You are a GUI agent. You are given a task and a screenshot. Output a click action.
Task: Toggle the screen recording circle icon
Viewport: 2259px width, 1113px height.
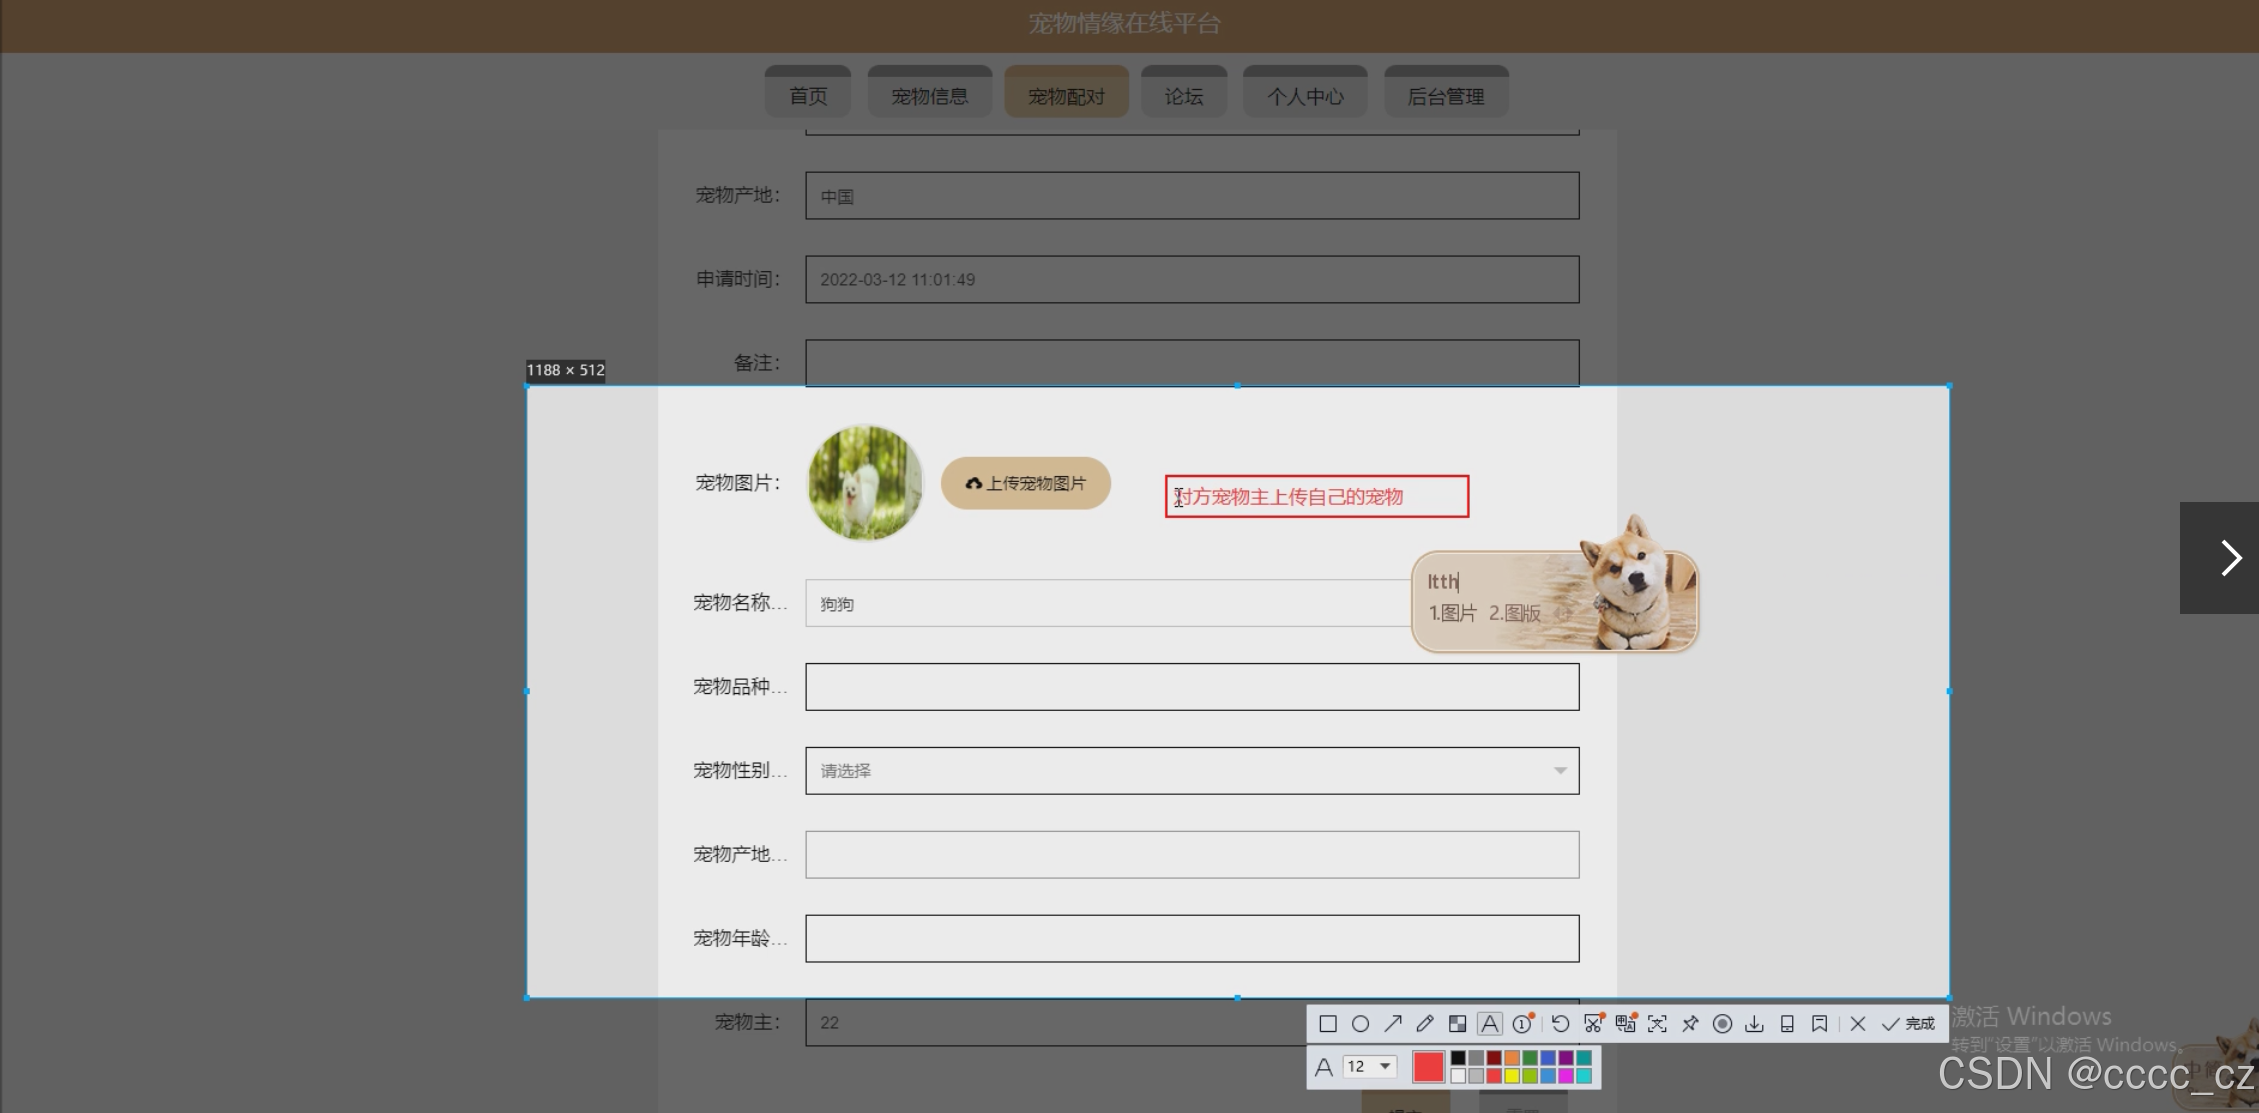pos(1722,1024)
